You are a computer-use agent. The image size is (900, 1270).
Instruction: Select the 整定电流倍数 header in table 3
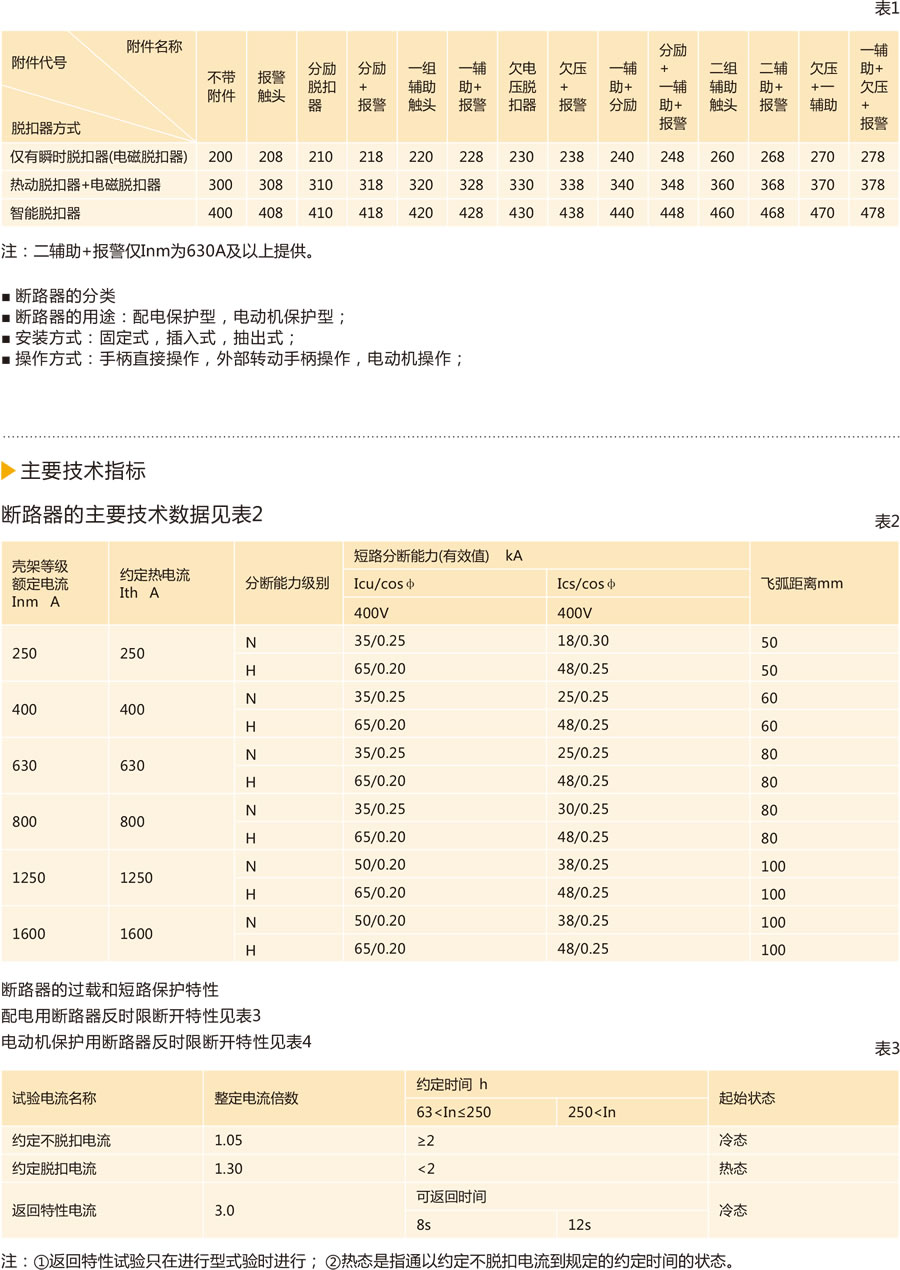pos(256,1097)
